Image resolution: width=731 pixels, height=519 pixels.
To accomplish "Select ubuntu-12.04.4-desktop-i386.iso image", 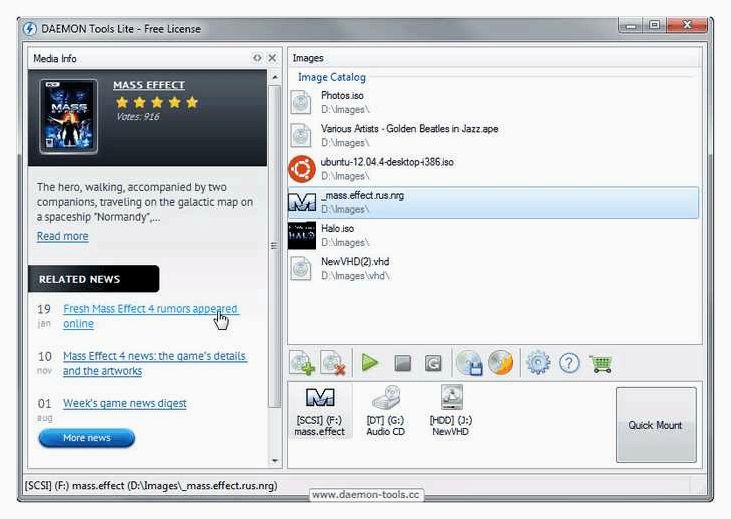I will click(493, 169).
